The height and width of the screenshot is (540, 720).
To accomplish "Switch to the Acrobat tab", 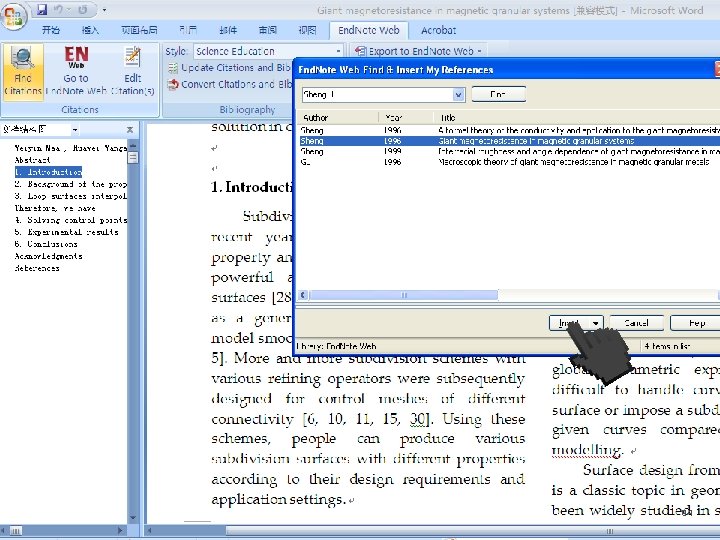I will [439, 30].
